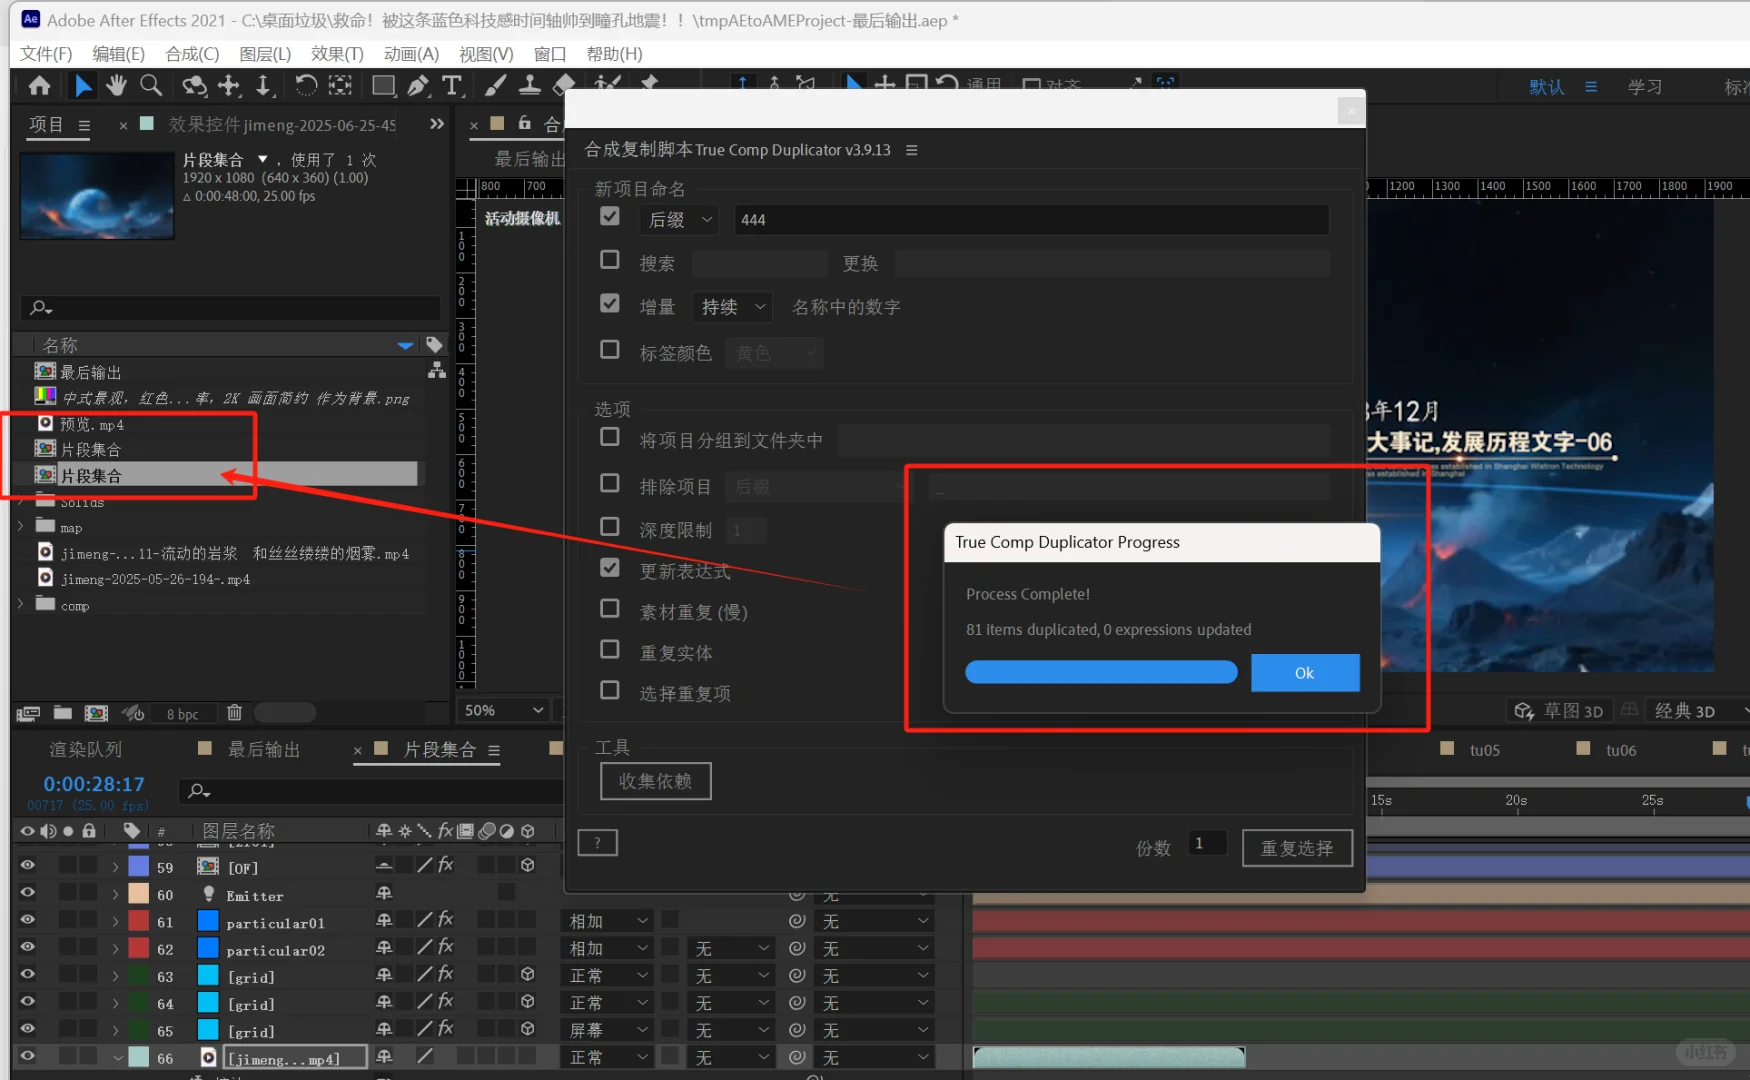This screenshot has width=1750, height=1080.
Task: Enable the 重复实体 checkbox
Action: pos(609,650)
